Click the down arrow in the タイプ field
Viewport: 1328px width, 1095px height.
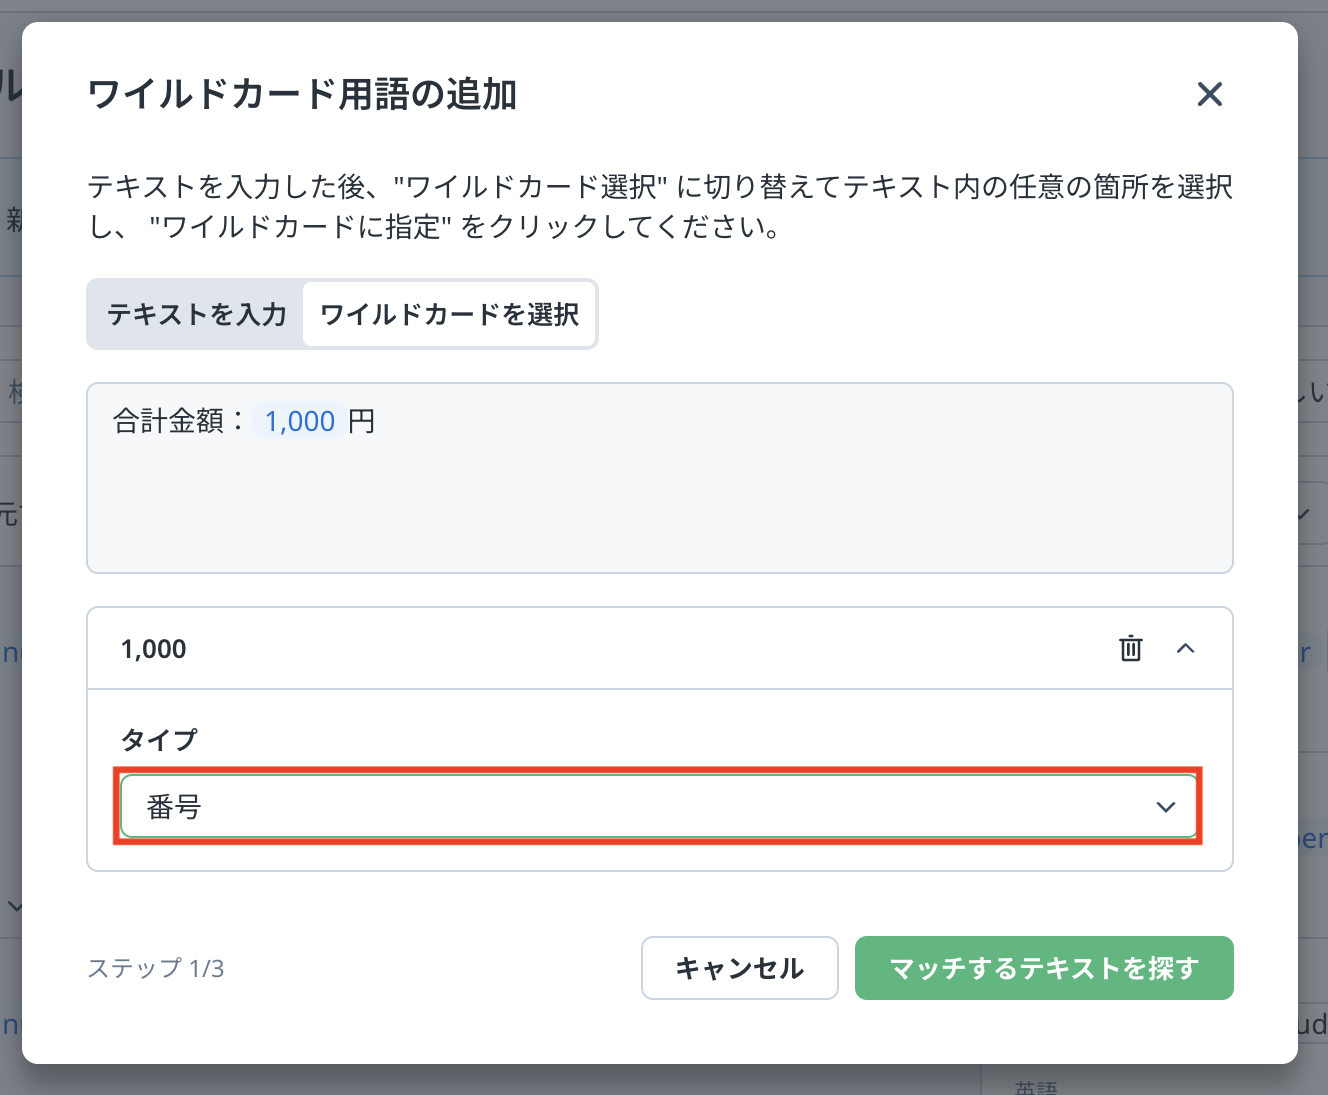(x=1165, y=807)
